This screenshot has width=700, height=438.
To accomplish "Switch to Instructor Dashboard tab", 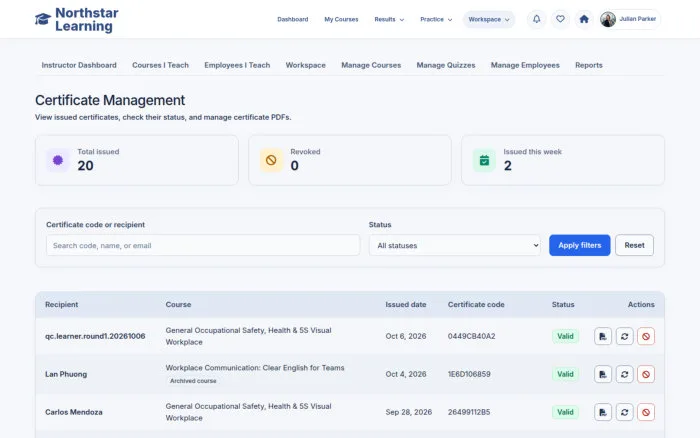I will click(x=79, y=65).
